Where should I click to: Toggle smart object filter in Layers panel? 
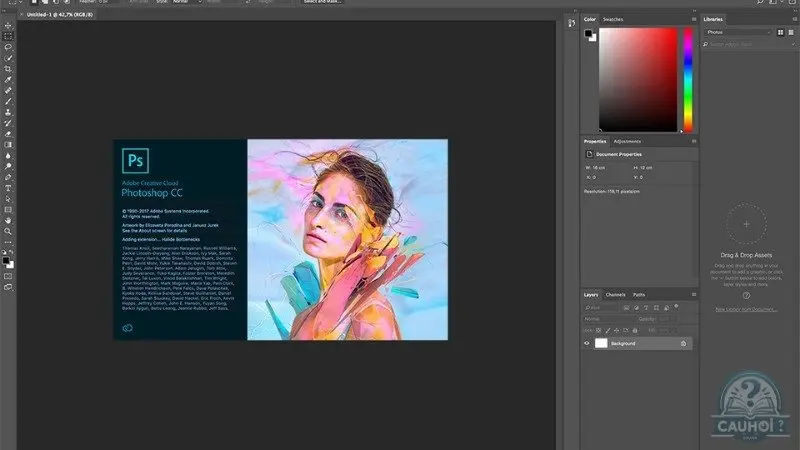[666, 308]
